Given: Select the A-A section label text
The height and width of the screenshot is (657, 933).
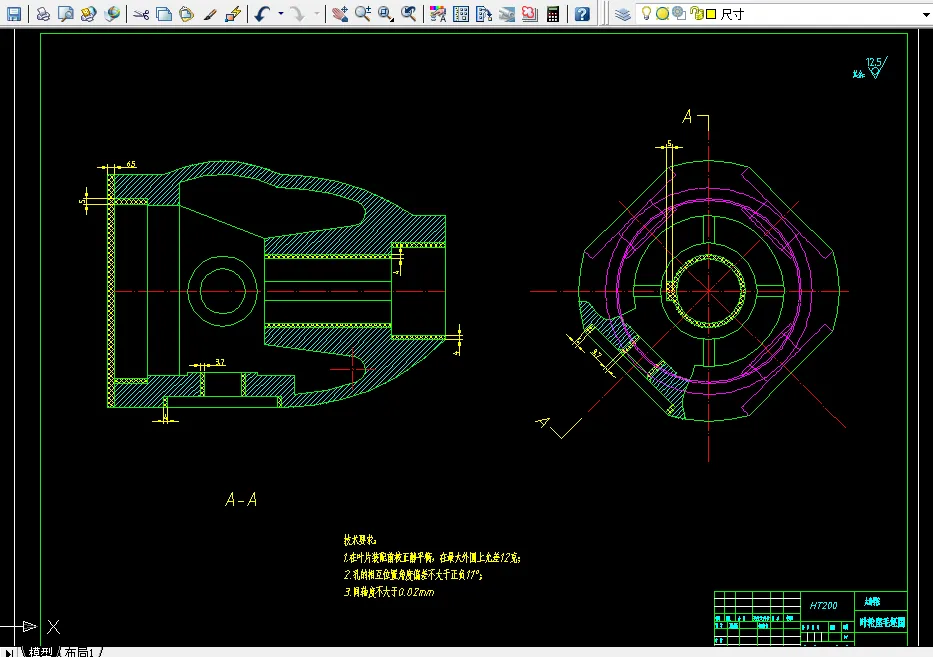Looking at the screenshot, I should click(242, 499).
